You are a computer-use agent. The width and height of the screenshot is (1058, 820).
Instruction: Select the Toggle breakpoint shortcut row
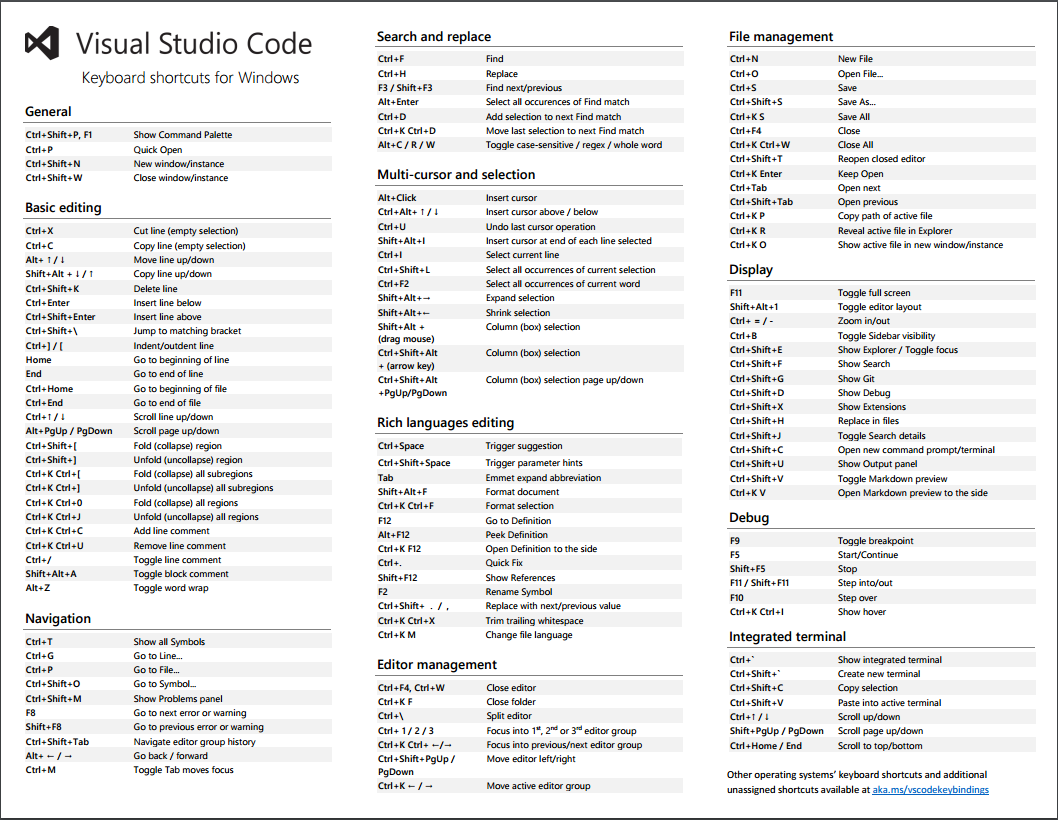coord(880,540)
